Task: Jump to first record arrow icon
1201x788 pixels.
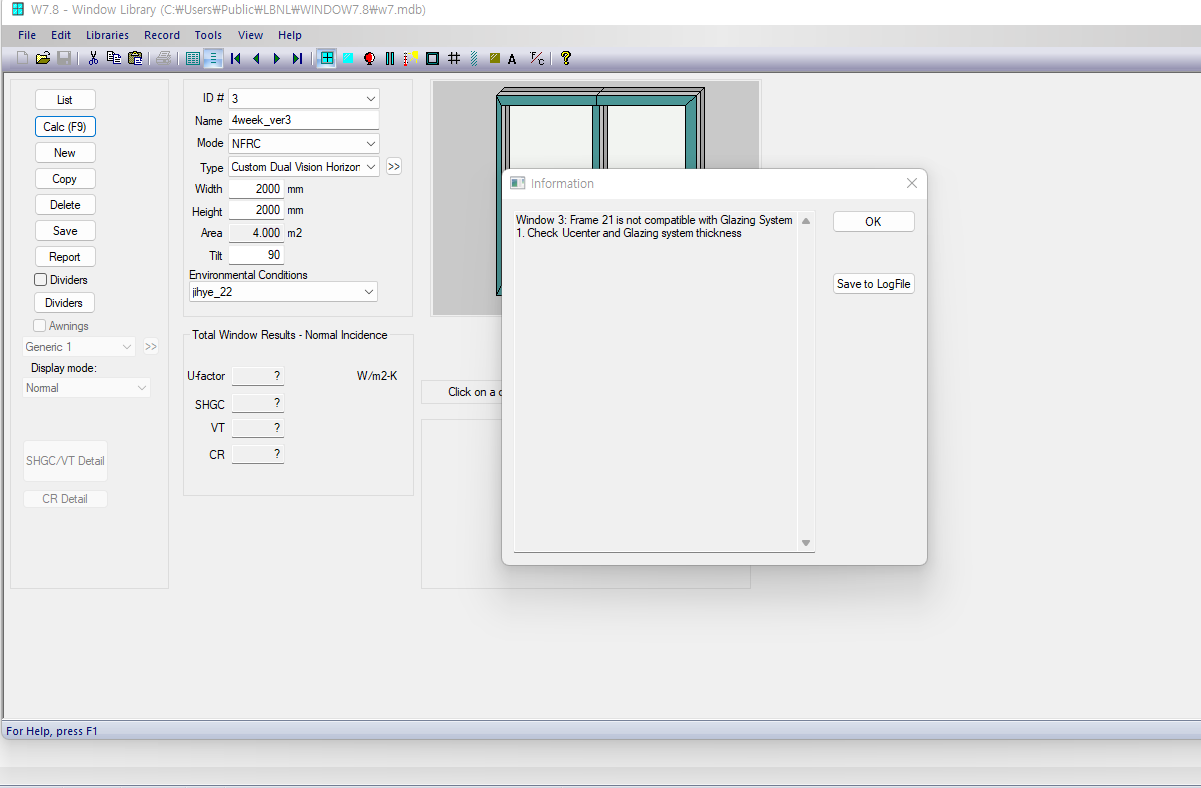Action: (236, 59)
